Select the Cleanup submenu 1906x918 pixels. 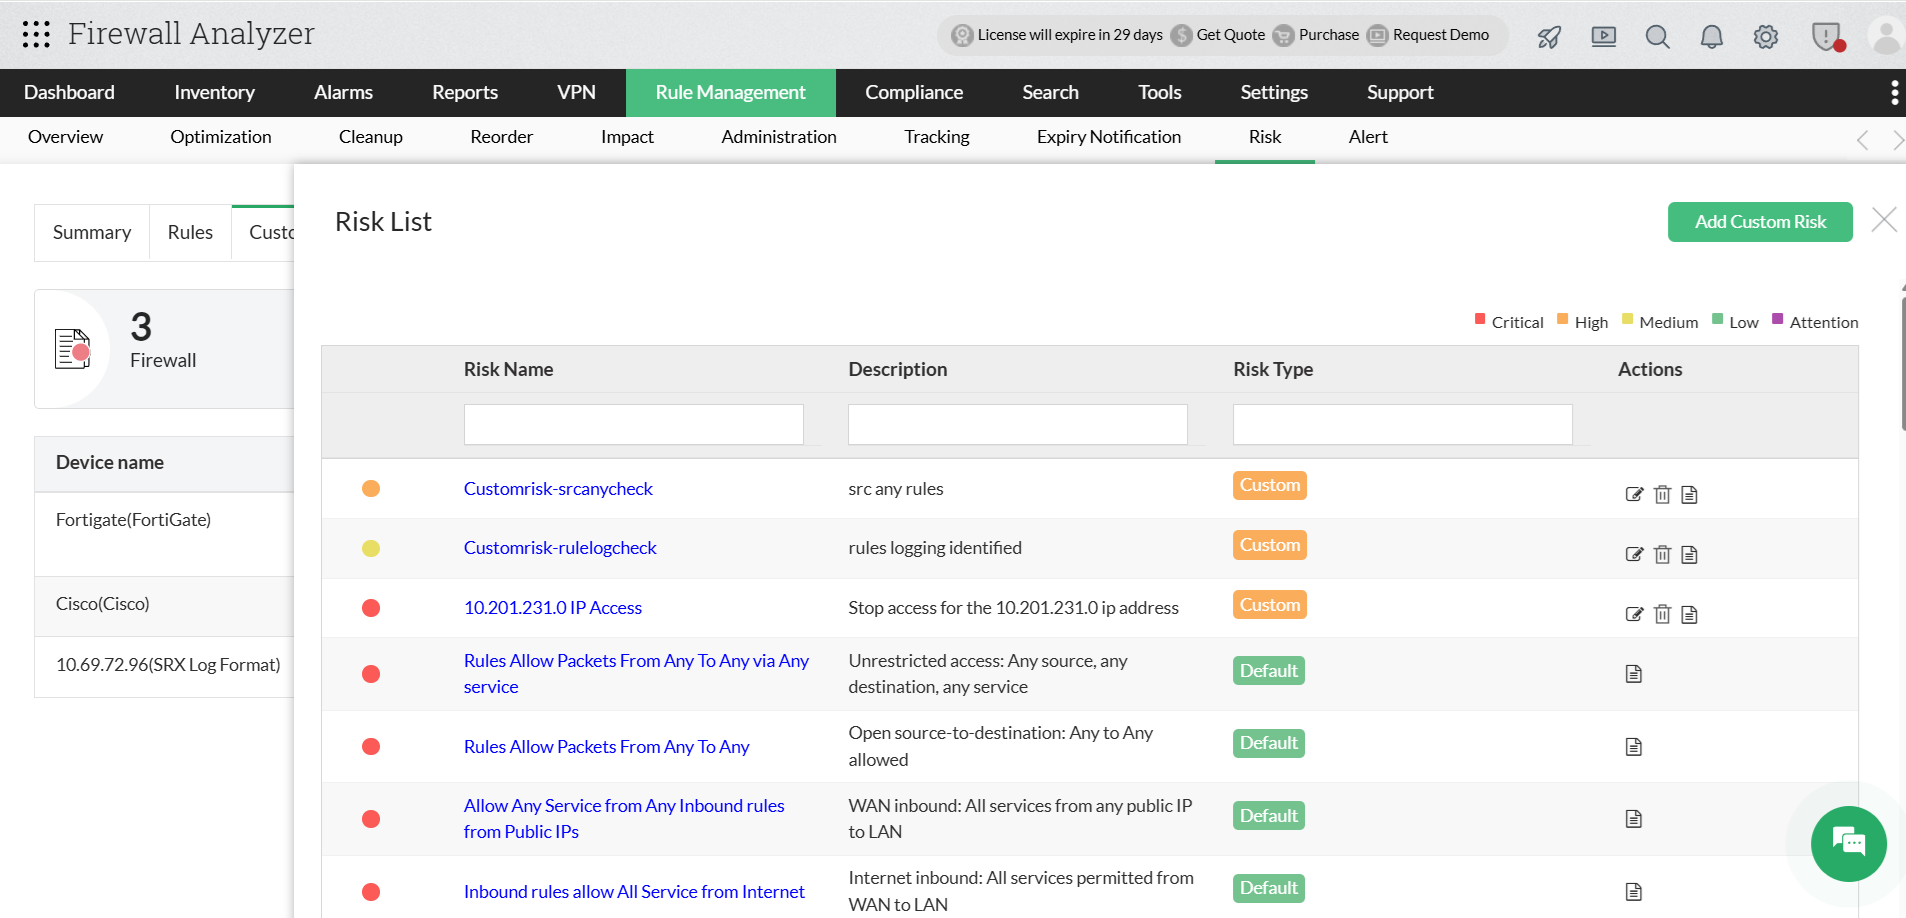[371, 137]
